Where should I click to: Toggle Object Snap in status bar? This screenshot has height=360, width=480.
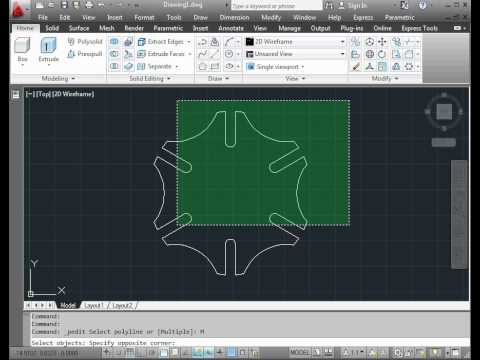pyautogui.click(x=163, y=352)
